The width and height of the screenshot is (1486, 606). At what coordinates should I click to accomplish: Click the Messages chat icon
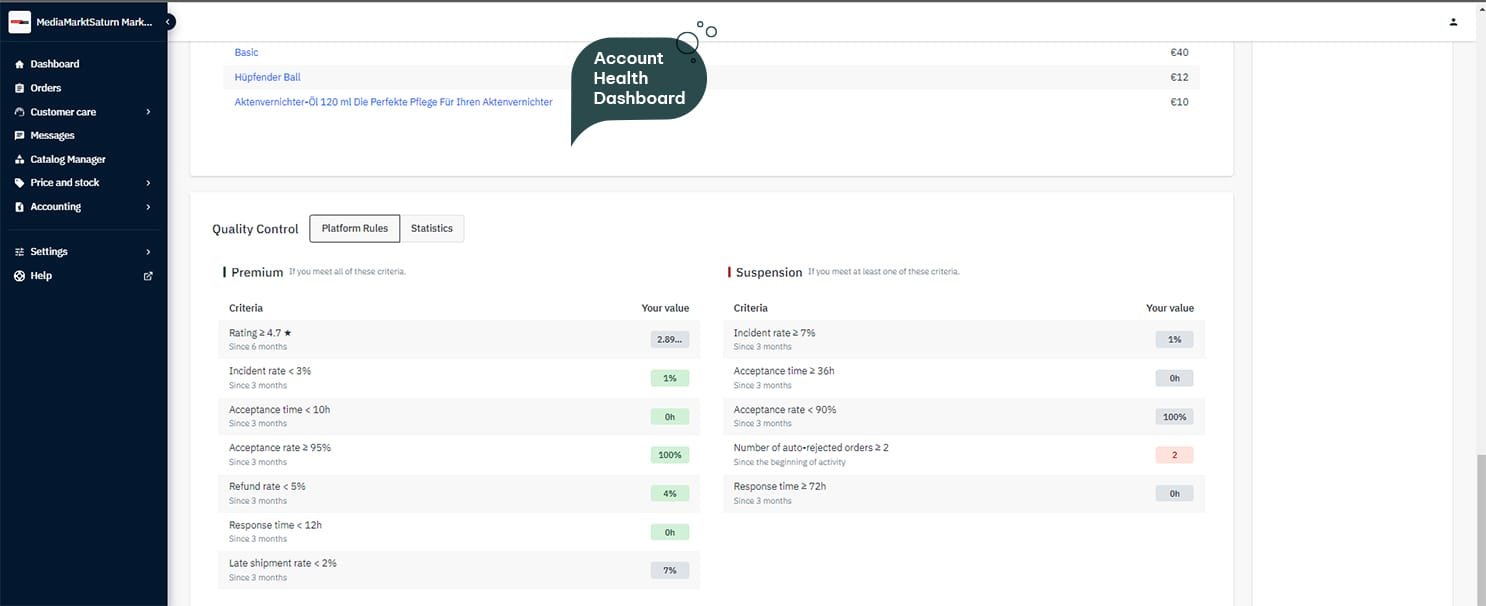coord(19,135)
